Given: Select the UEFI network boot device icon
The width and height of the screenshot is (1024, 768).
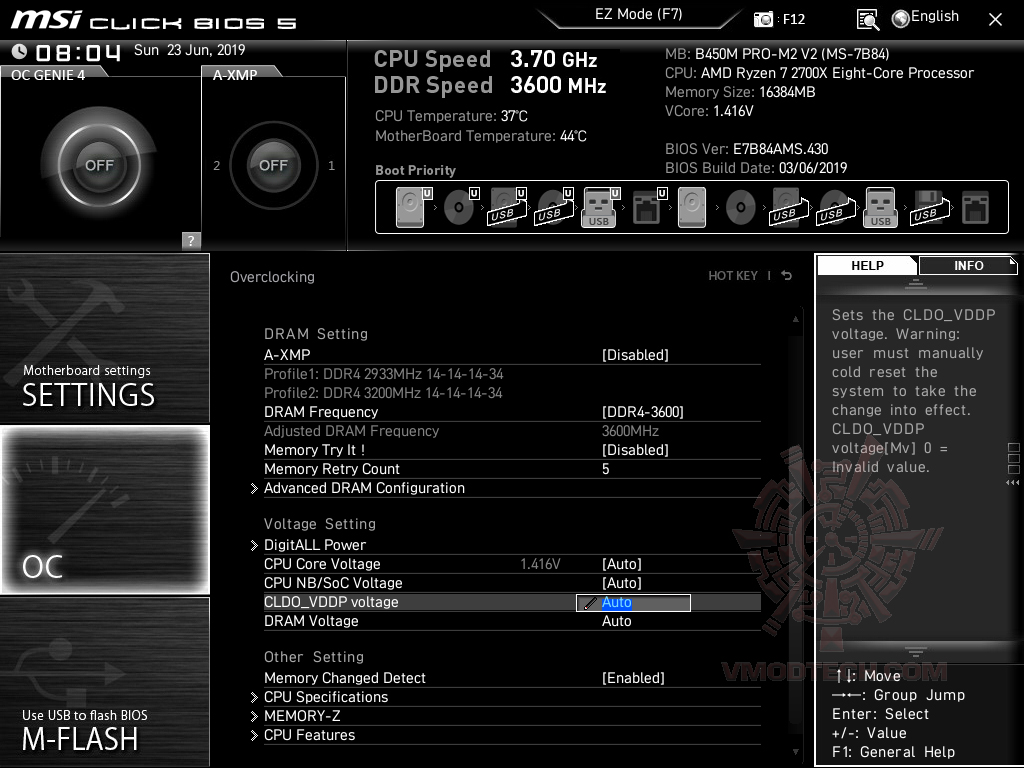Looking at the screenshot, I should tap(647, 207).
